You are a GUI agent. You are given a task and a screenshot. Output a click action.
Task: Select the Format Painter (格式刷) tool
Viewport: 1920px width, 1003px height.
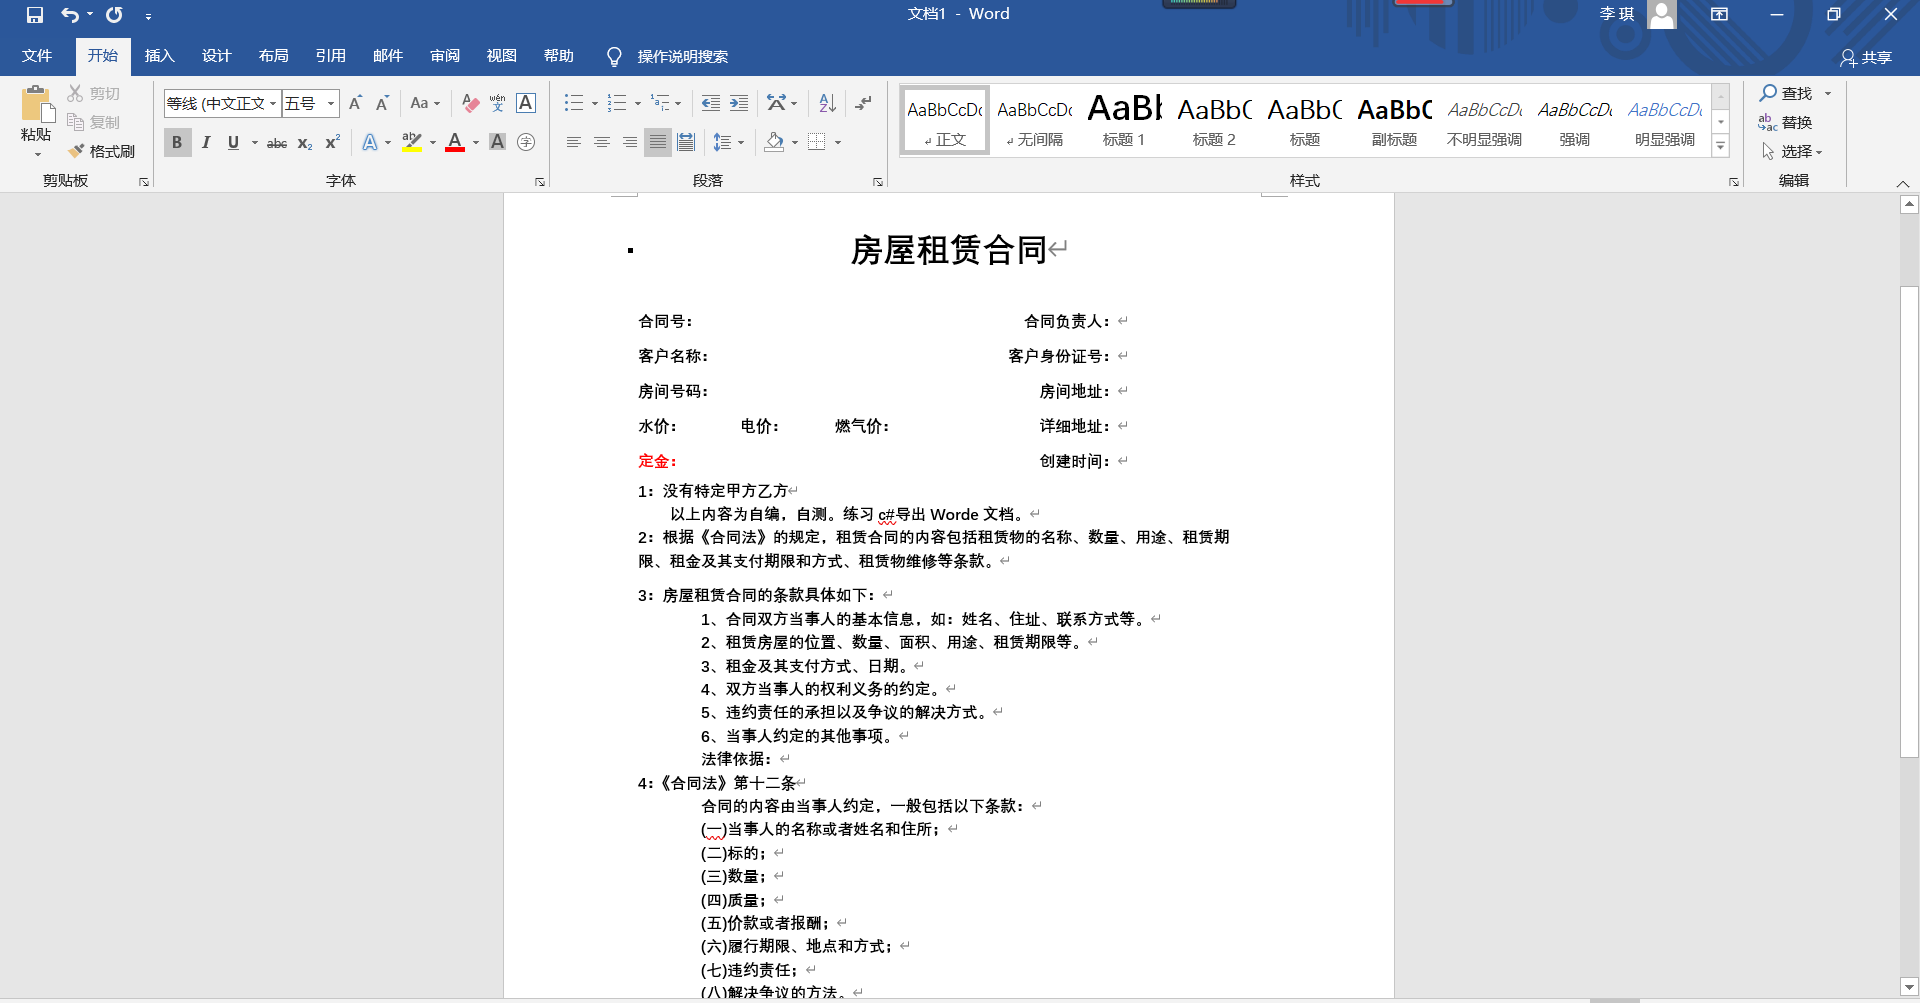pyautogui.click(x=100, y=151)
